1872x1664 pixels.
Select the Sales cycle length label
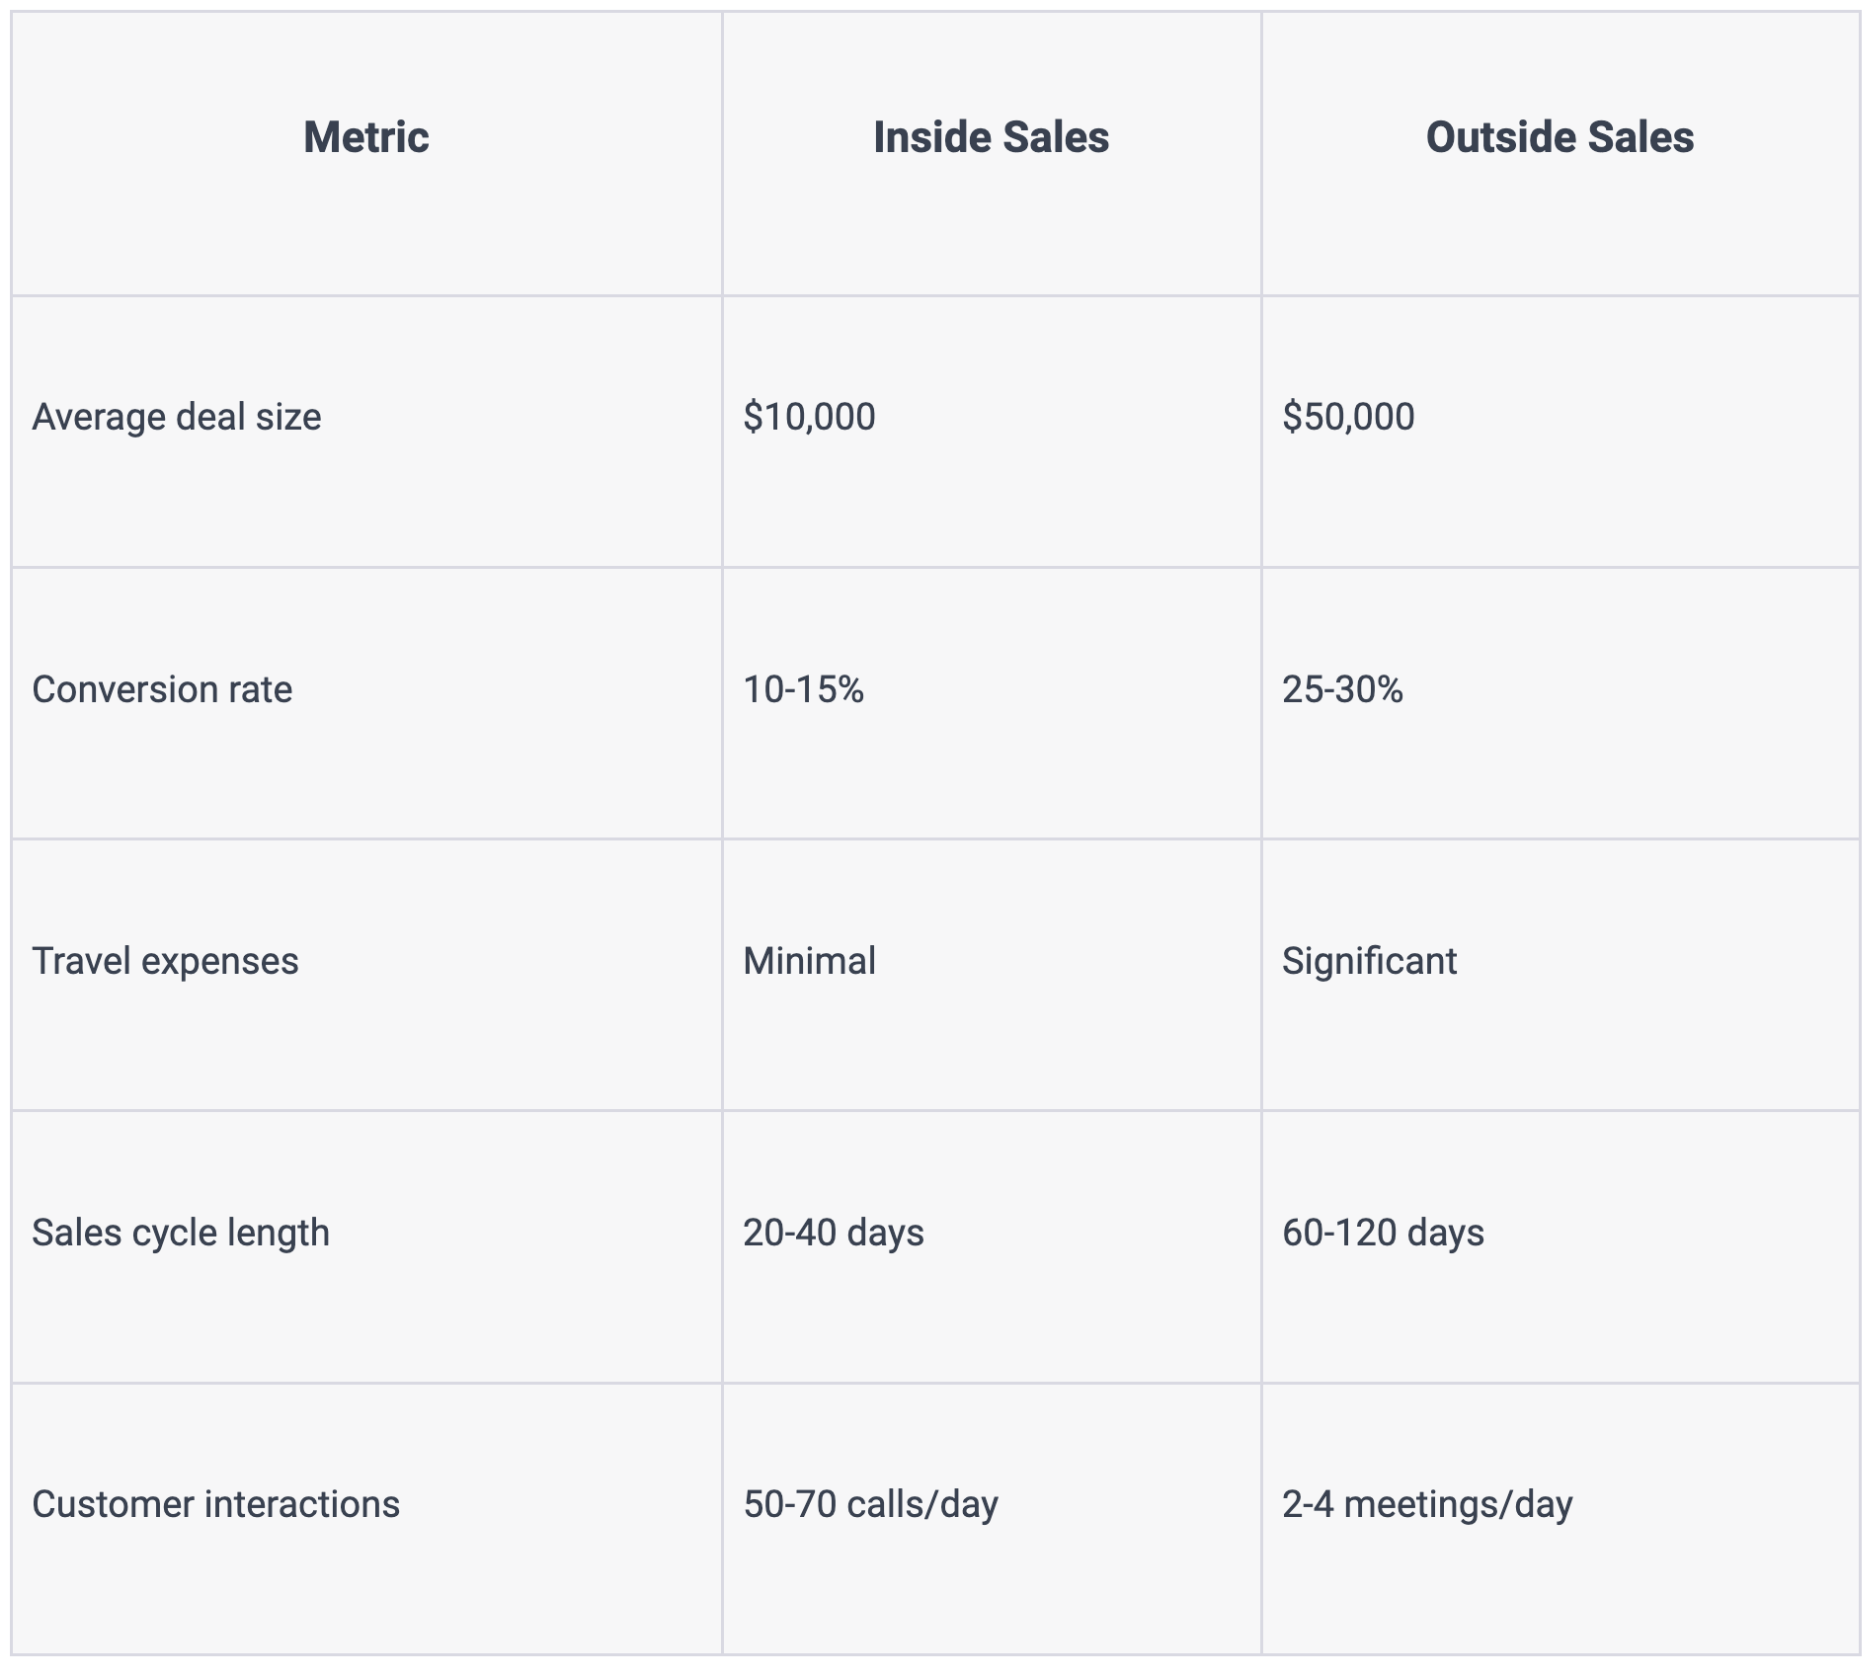pyautogui.click(x=181, y=1233)
